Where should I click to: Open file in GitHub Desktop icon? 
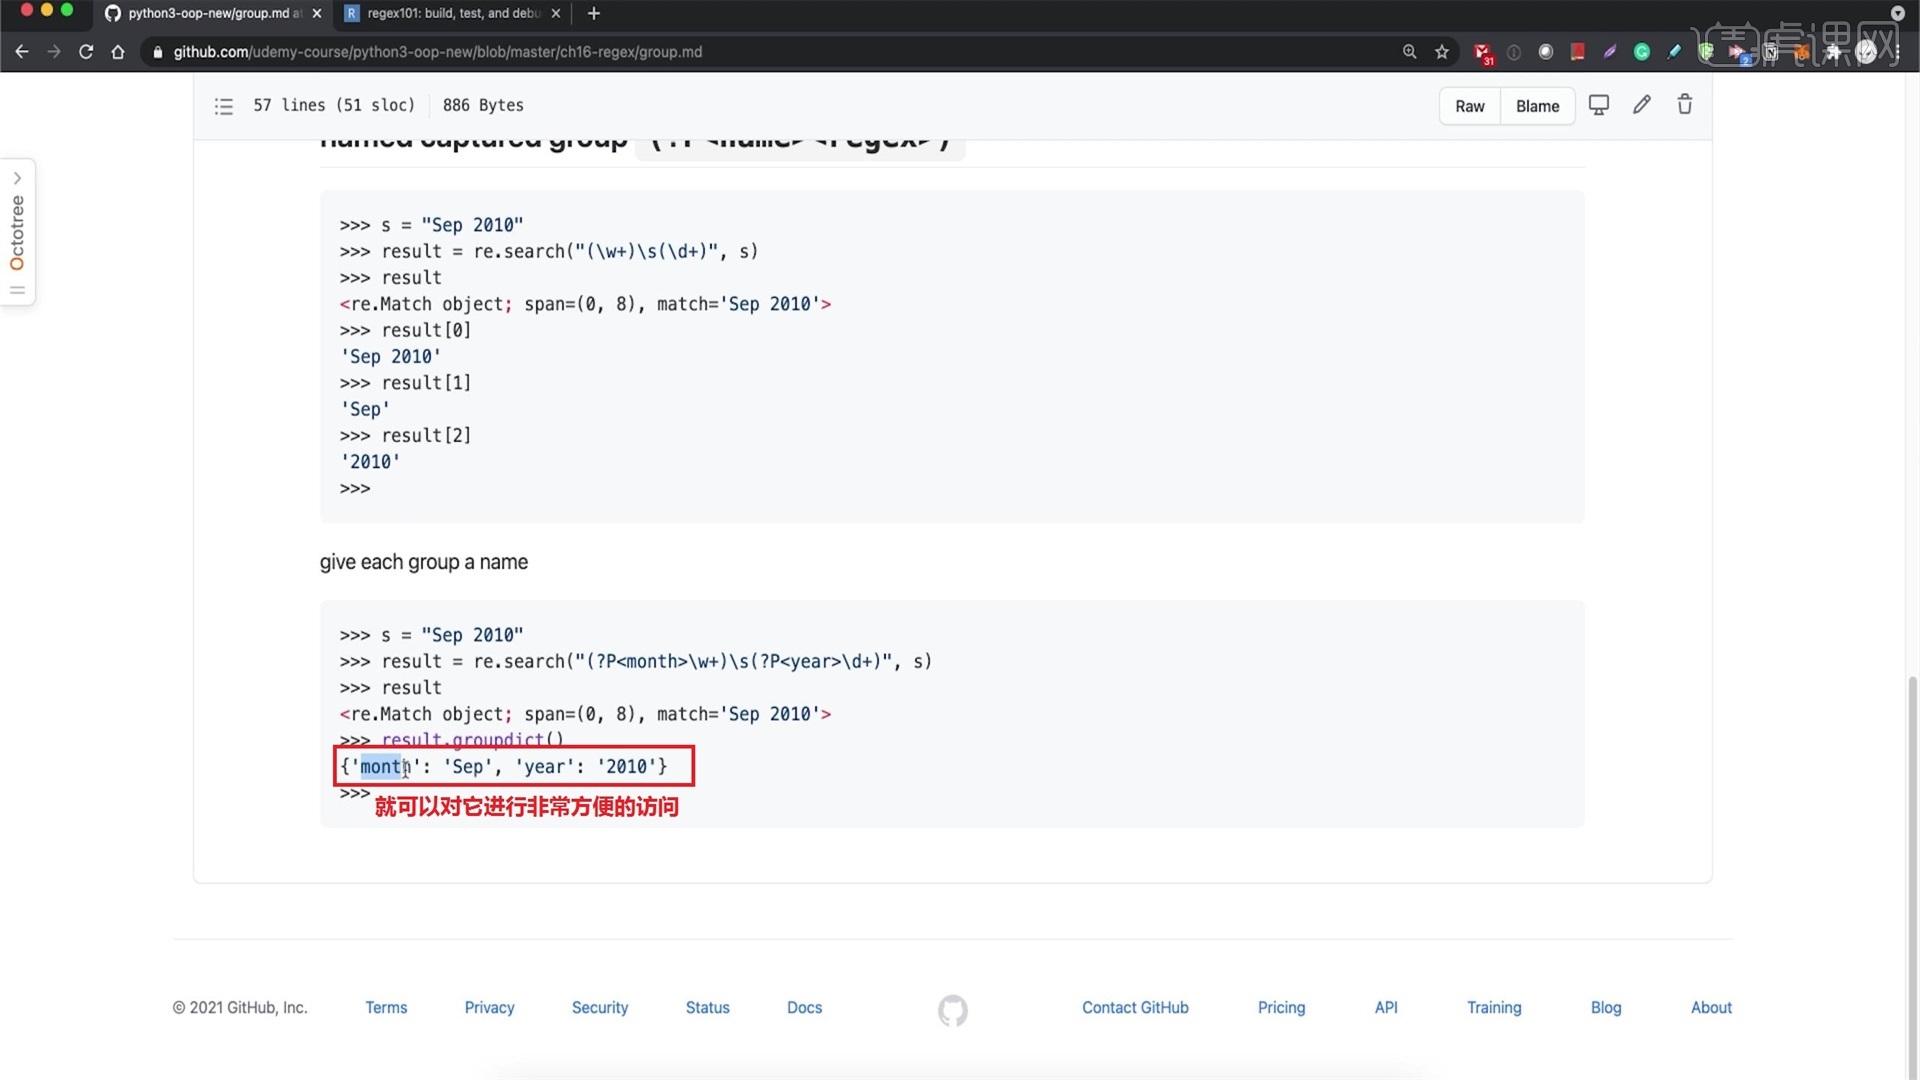click(x=1599, y=105)
